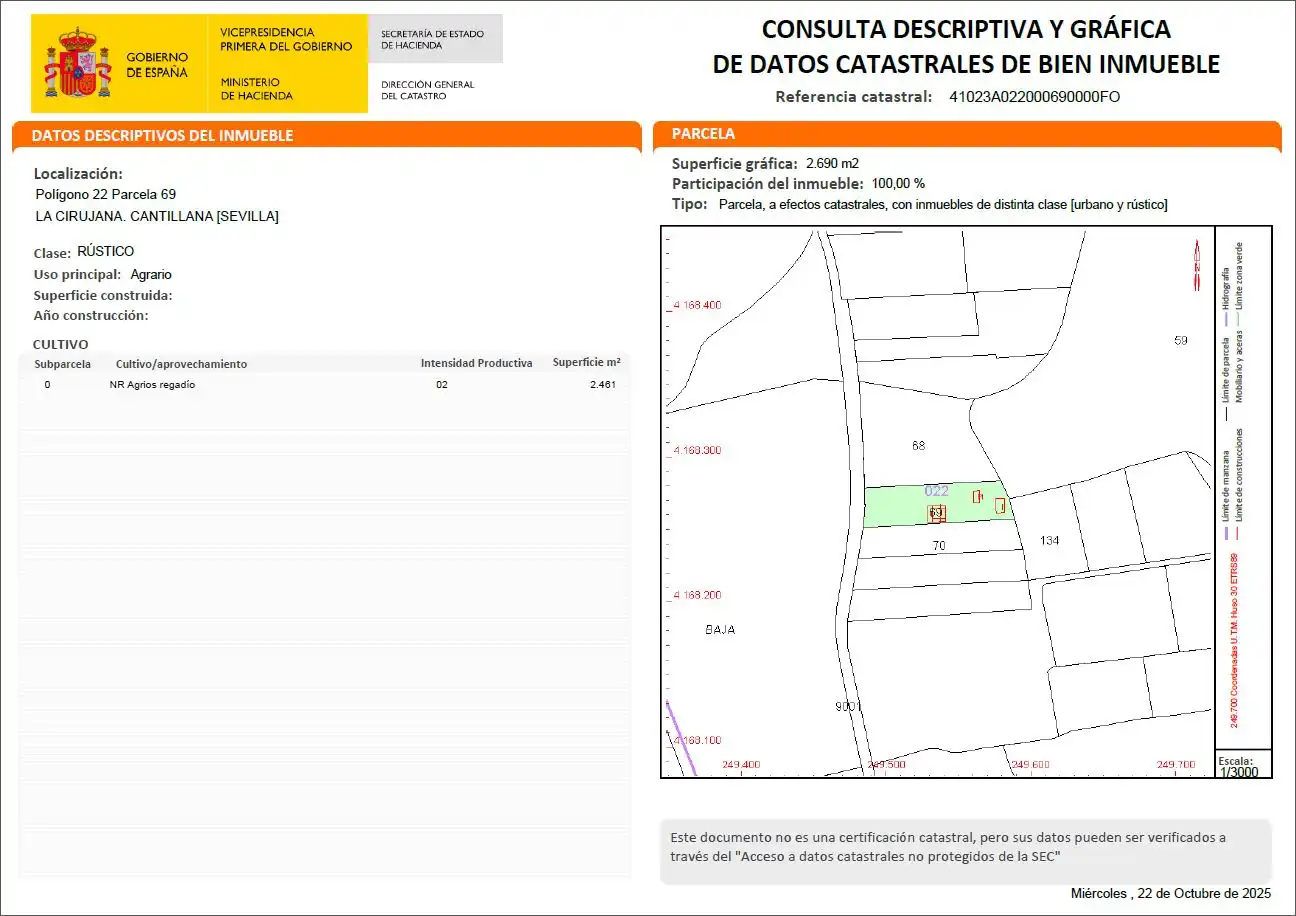Click 'DIRECCIÓN GENERAL DEL CATASTRO' text

point(428,90)
